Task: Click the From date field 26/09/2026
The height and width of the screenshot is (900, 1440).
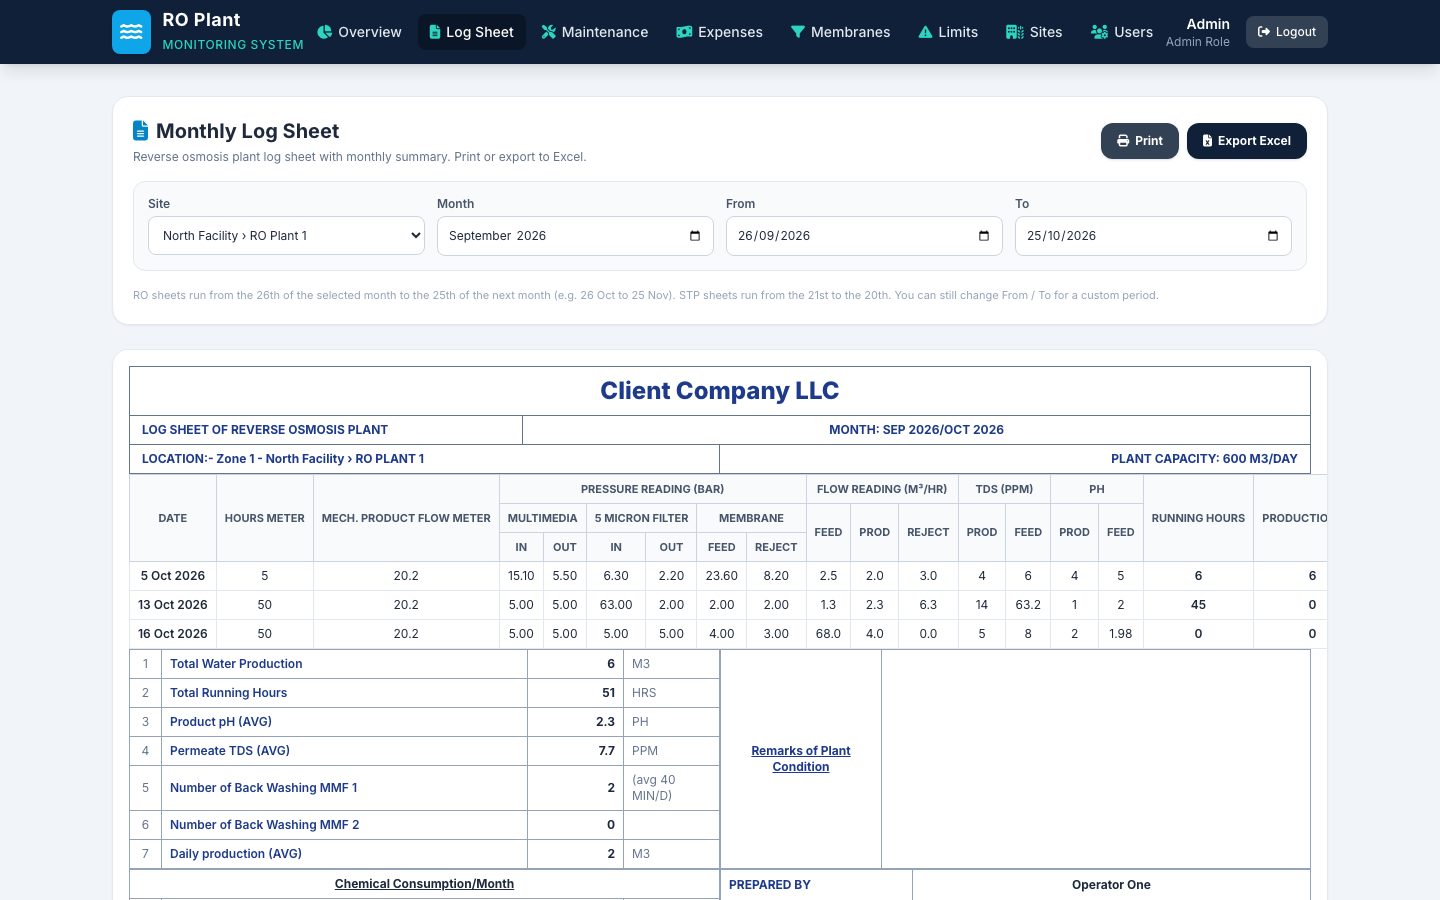Action: pyautogui.click(x=864, y=236)
